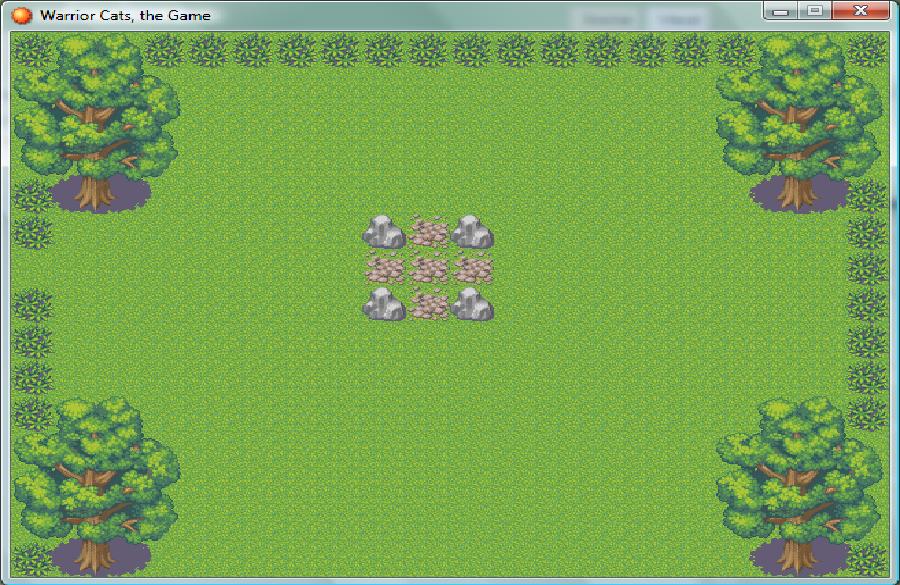Minimize the Warrior Cats game window
The image size is (900, 585).
click(x=781, y=11)
